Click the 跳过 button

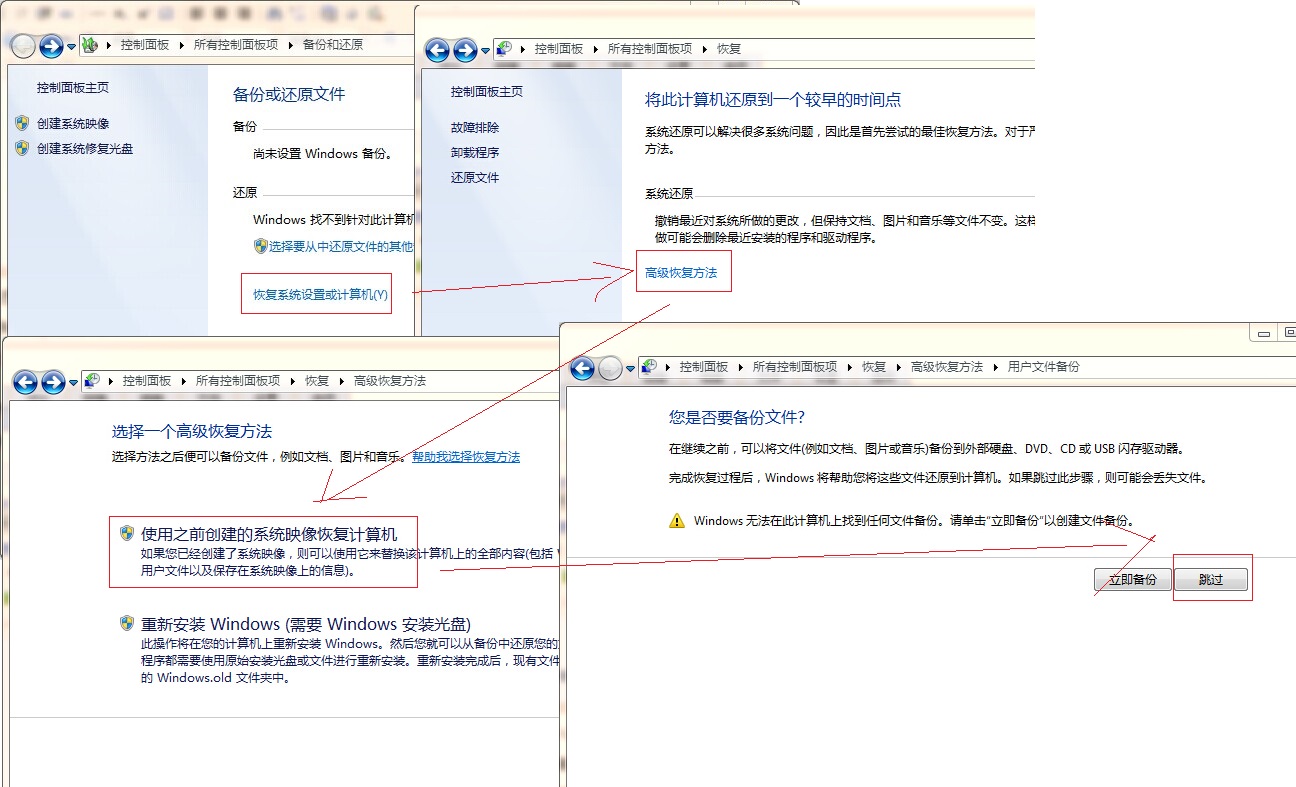point(1211,580)
